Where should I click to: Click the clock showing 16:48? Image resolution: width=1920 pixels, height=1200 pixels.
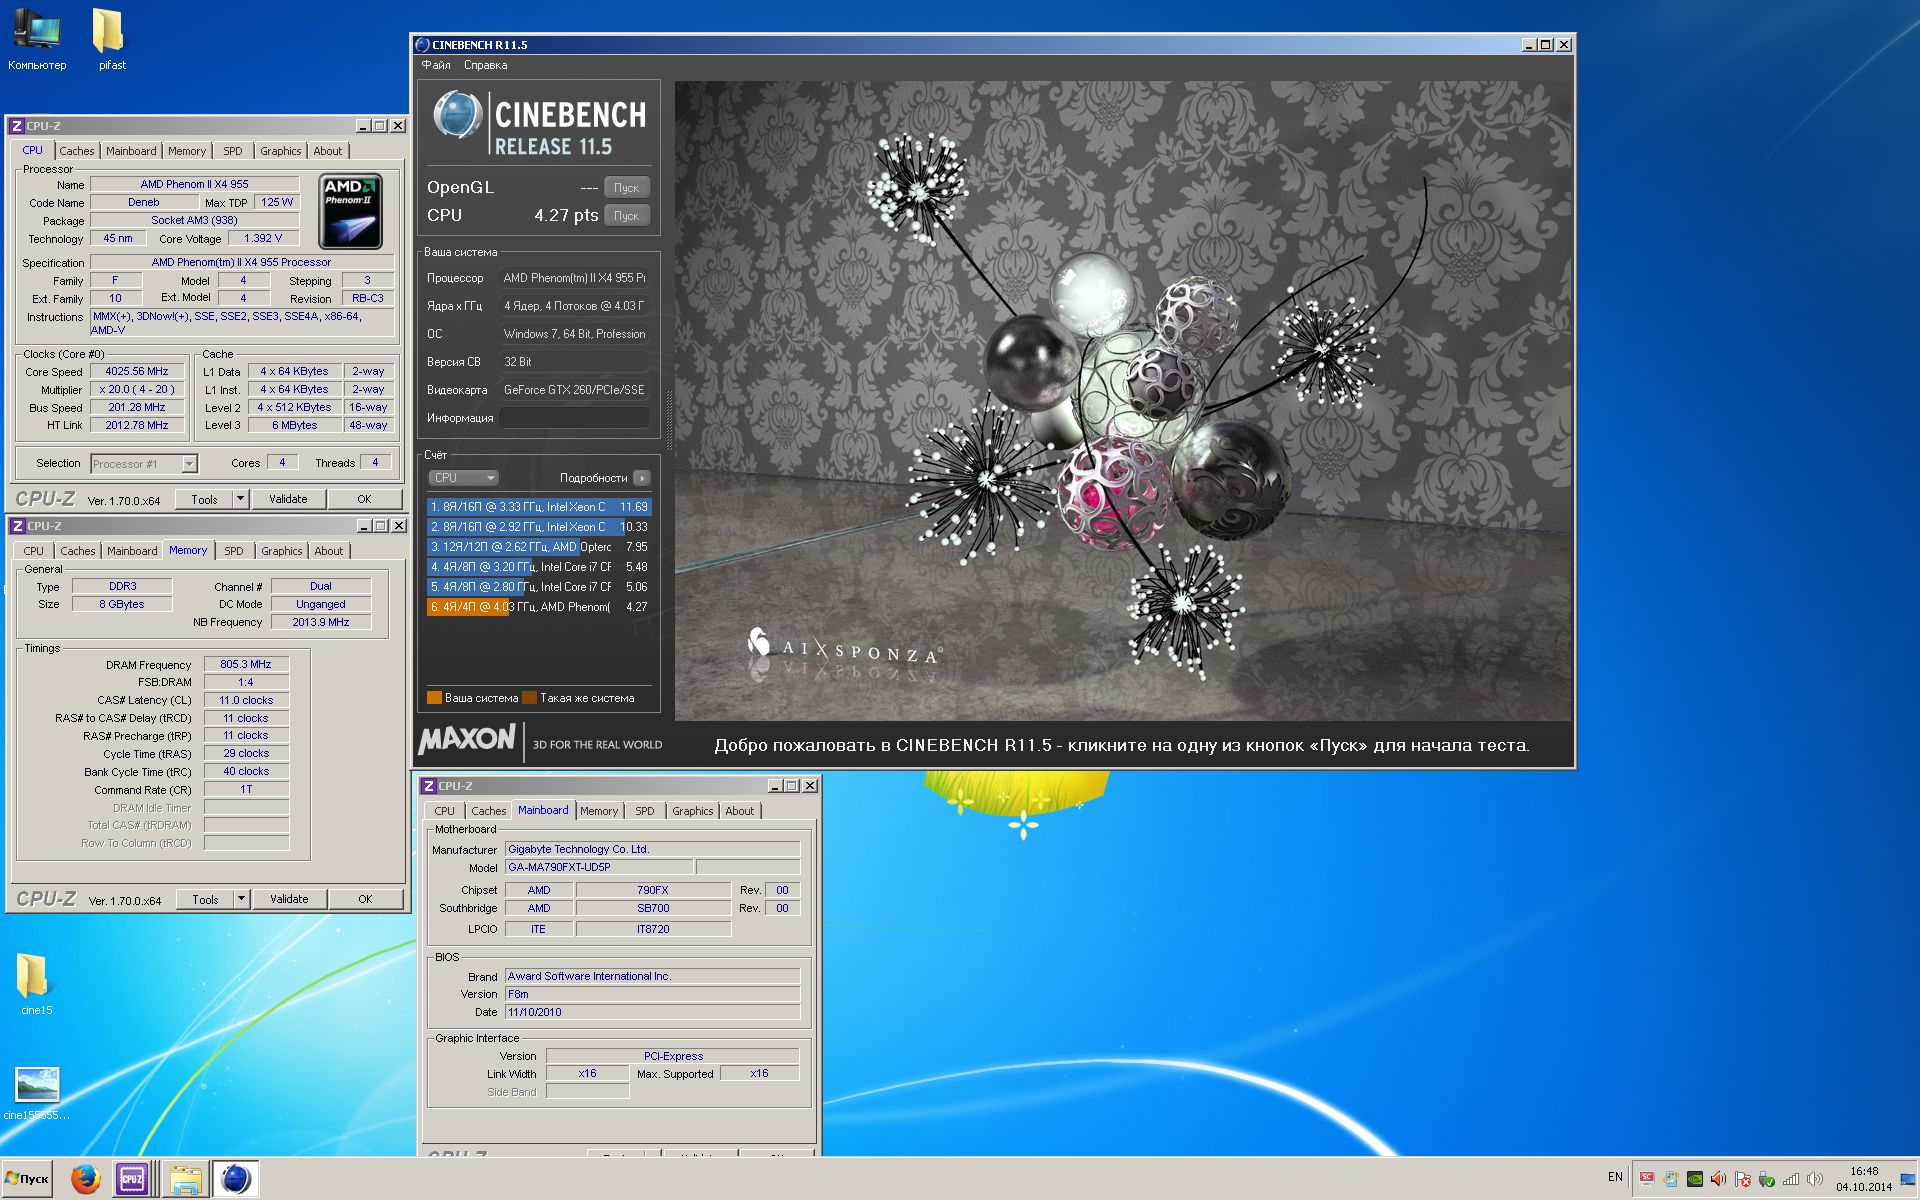pos(1864,1171)
